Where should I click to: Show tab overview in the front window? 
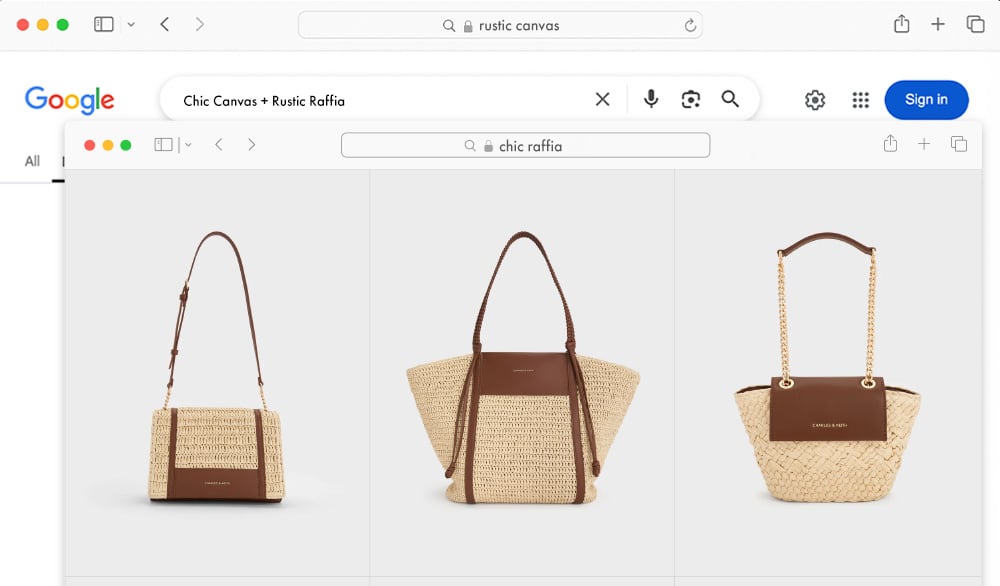959,144
